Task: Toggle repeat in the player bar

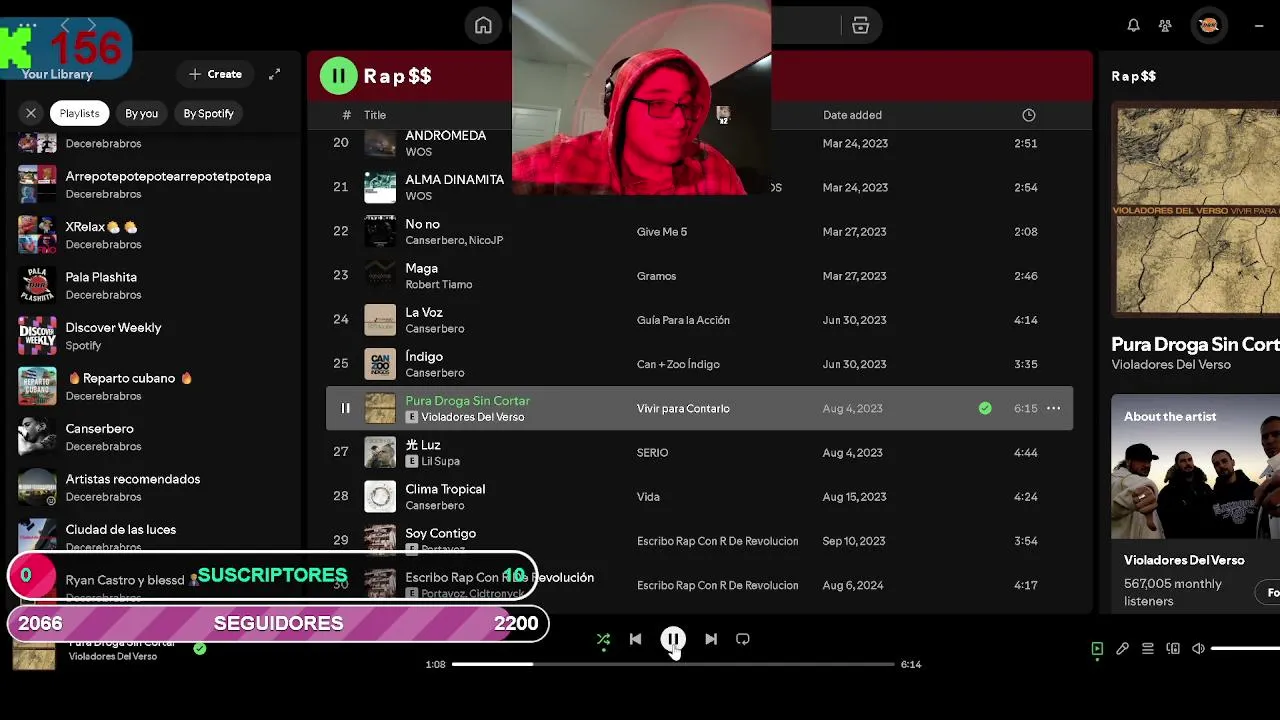Action: click(x=743, y=639)
